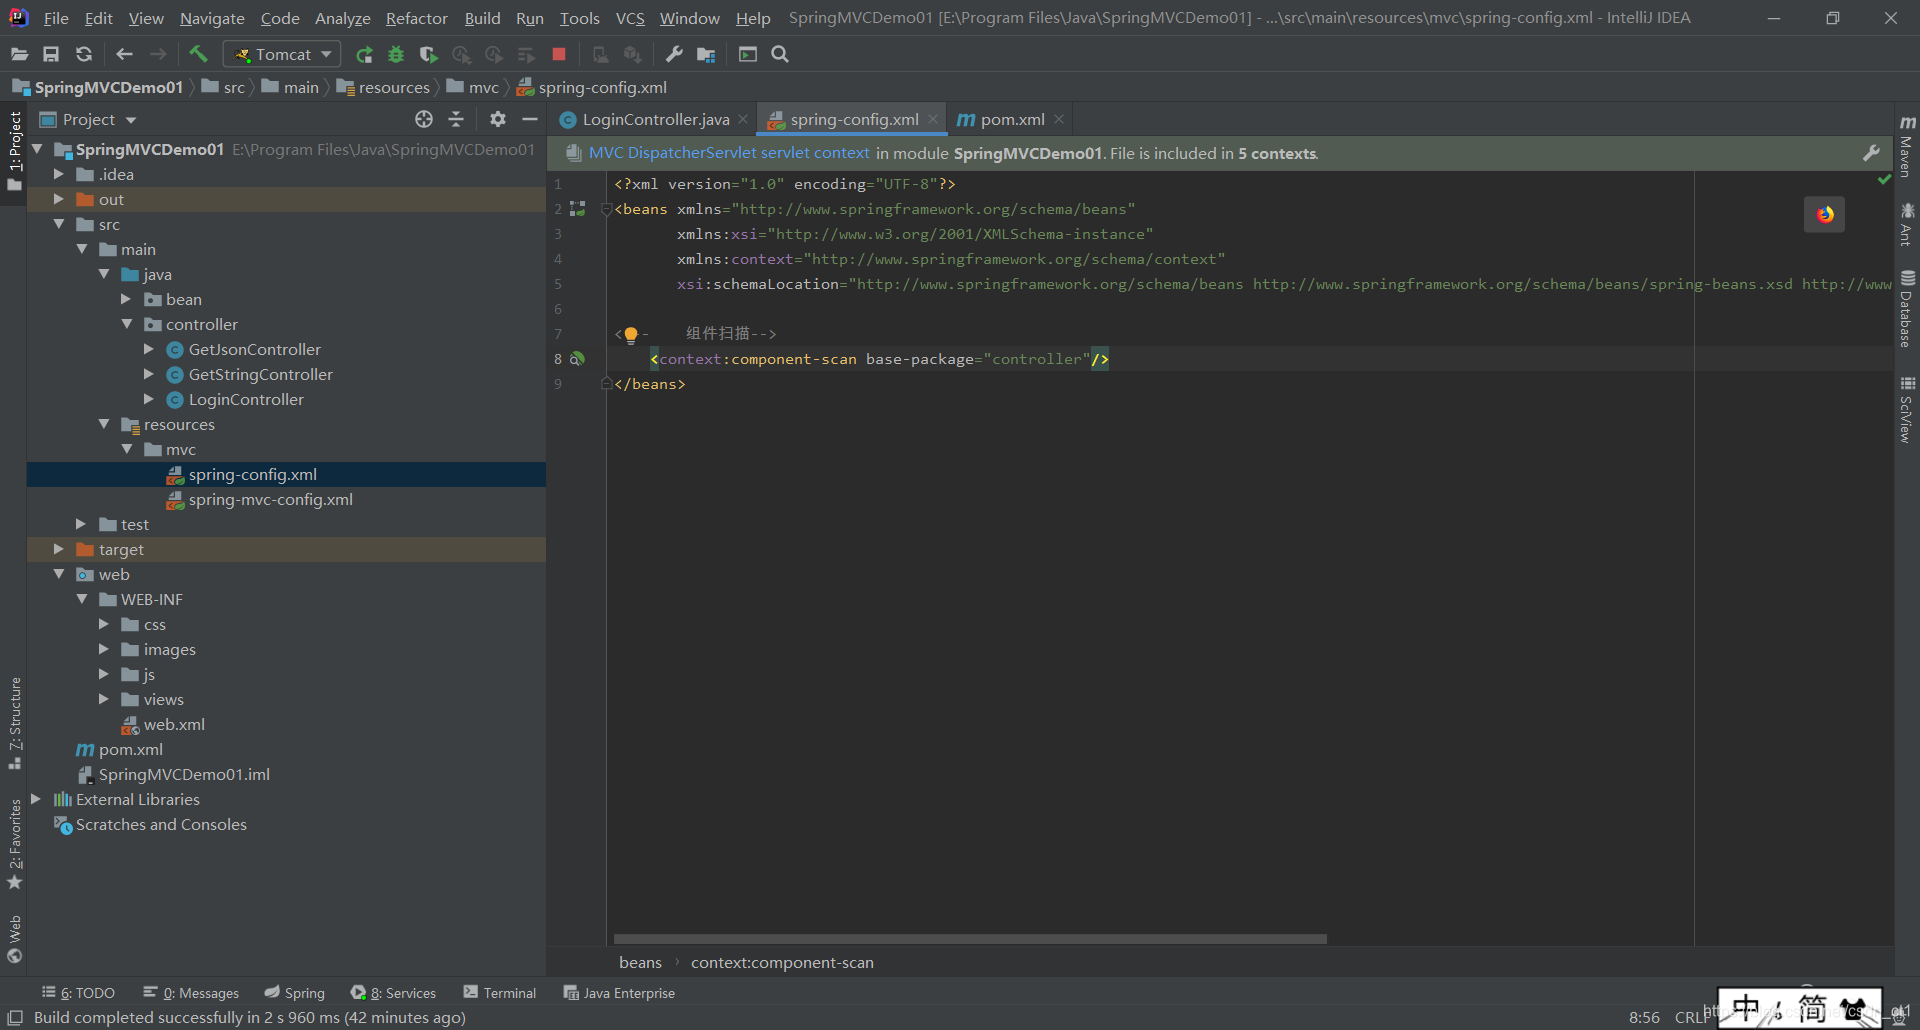This screenshot has height=1030, width=1920.
Task: Open MVC DispatcherServlet servlet context link
Action: pyautogui.click(x=729, y=153)
